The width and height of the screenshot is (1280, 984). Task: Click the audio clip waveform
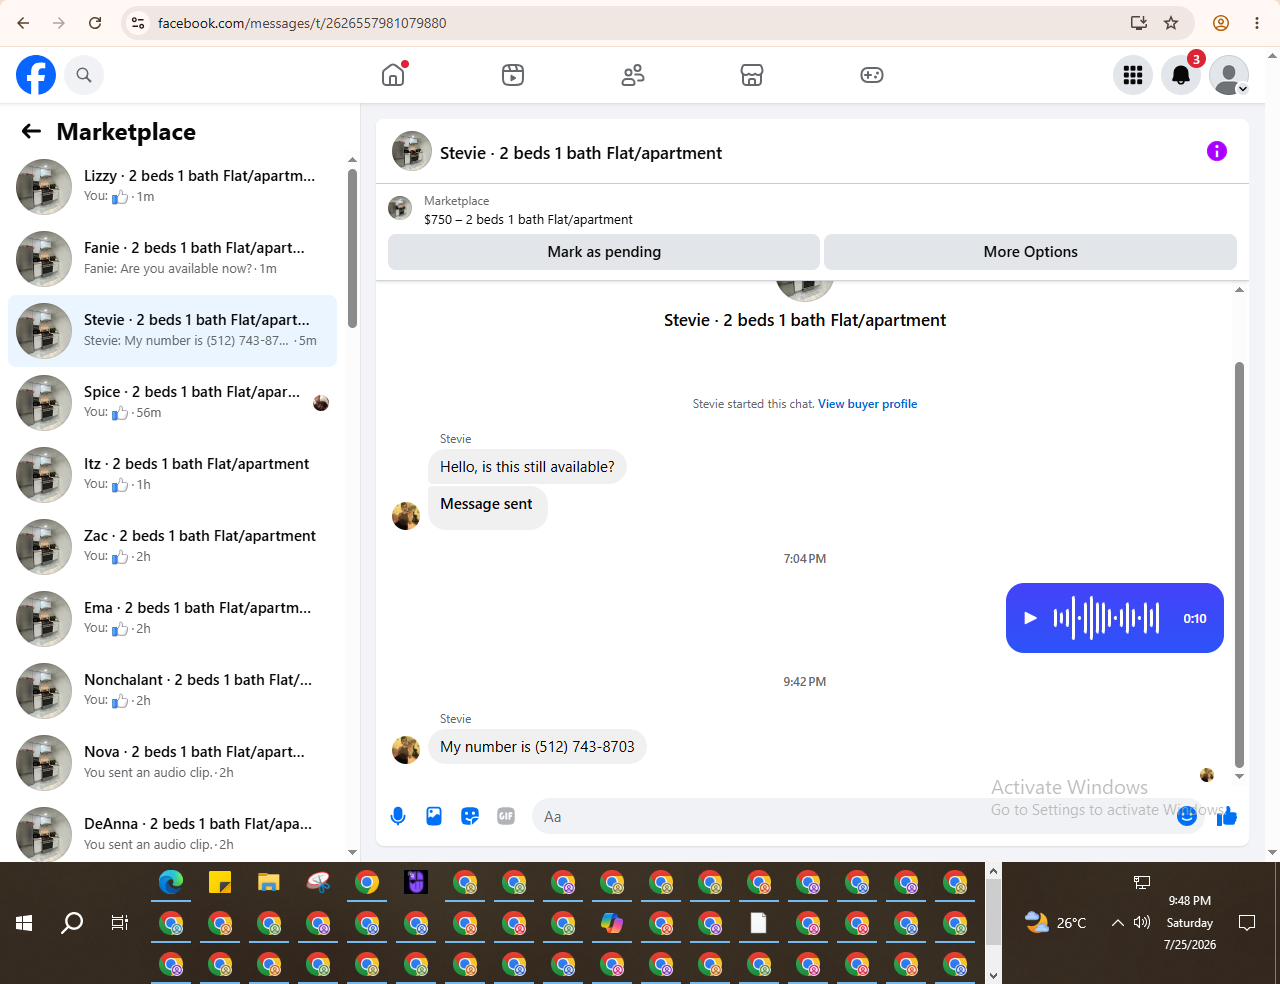[x=1106, y=618]
